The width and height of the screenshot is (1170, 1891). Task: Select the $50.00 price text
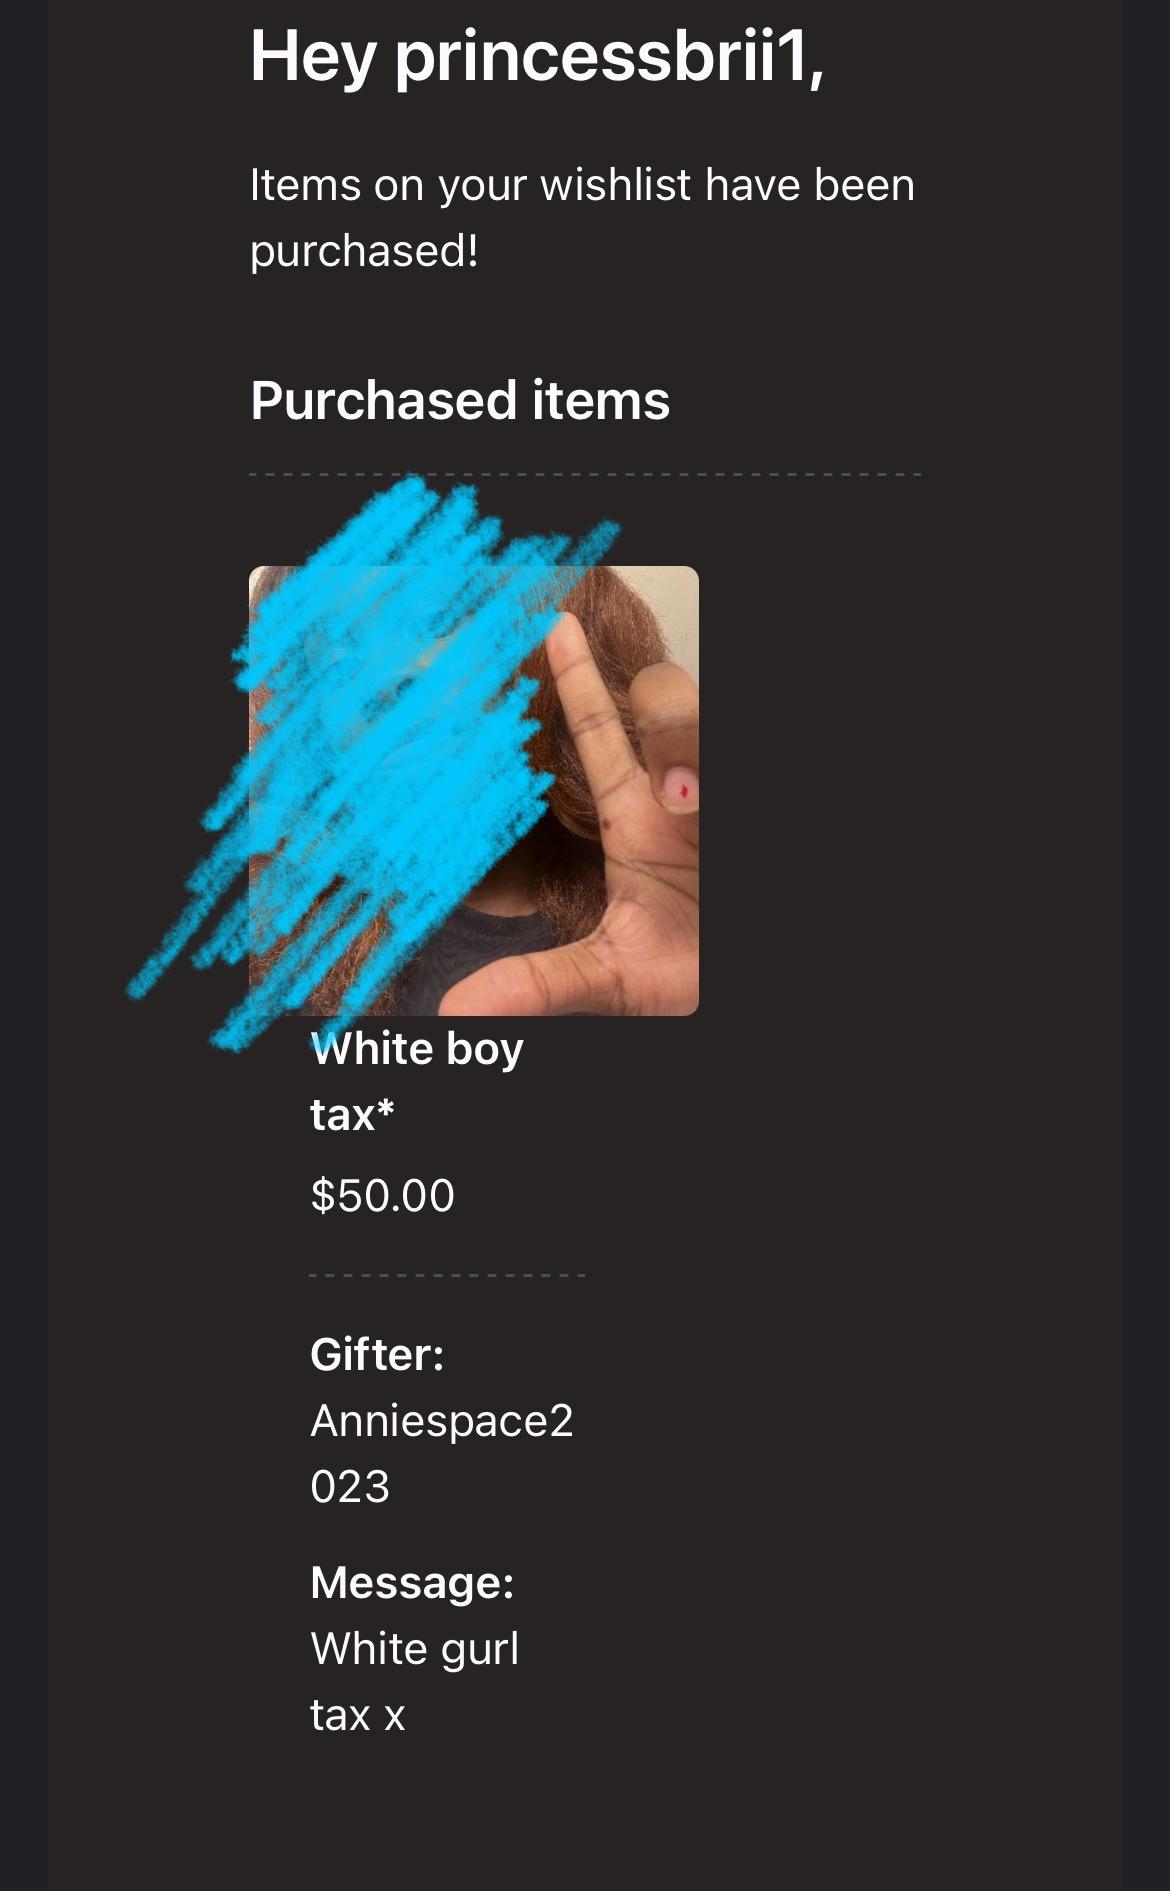tap(383, 1196)
